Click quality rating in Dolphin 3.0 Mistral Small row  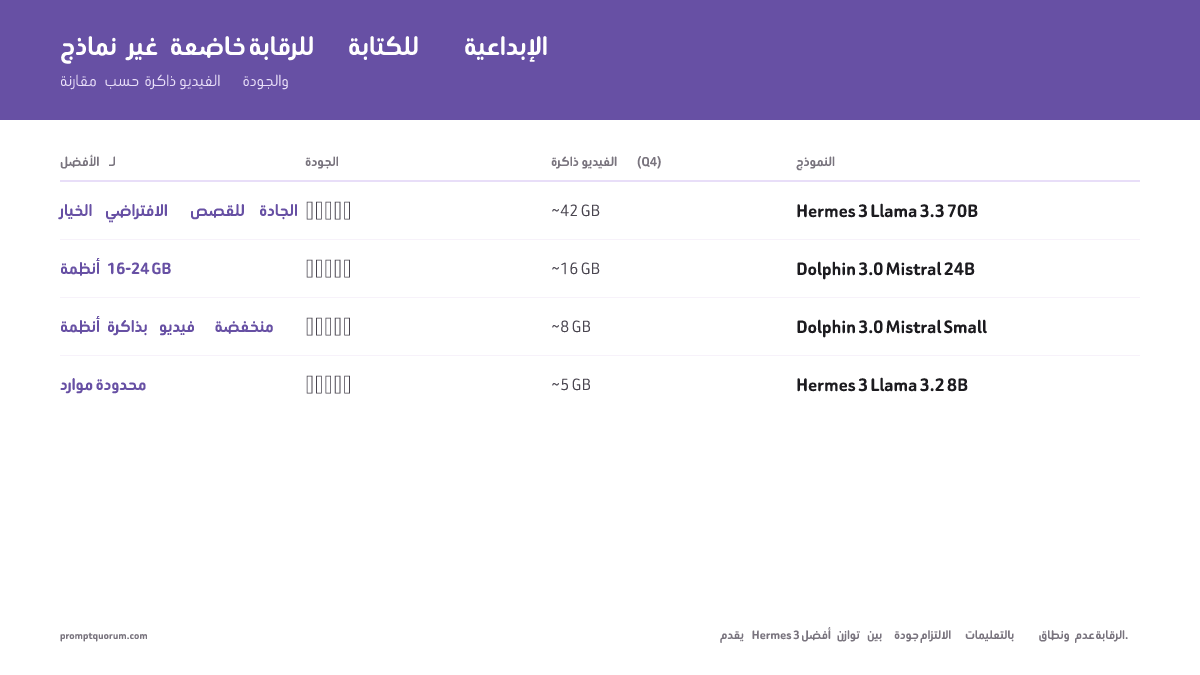coord(328,327)
